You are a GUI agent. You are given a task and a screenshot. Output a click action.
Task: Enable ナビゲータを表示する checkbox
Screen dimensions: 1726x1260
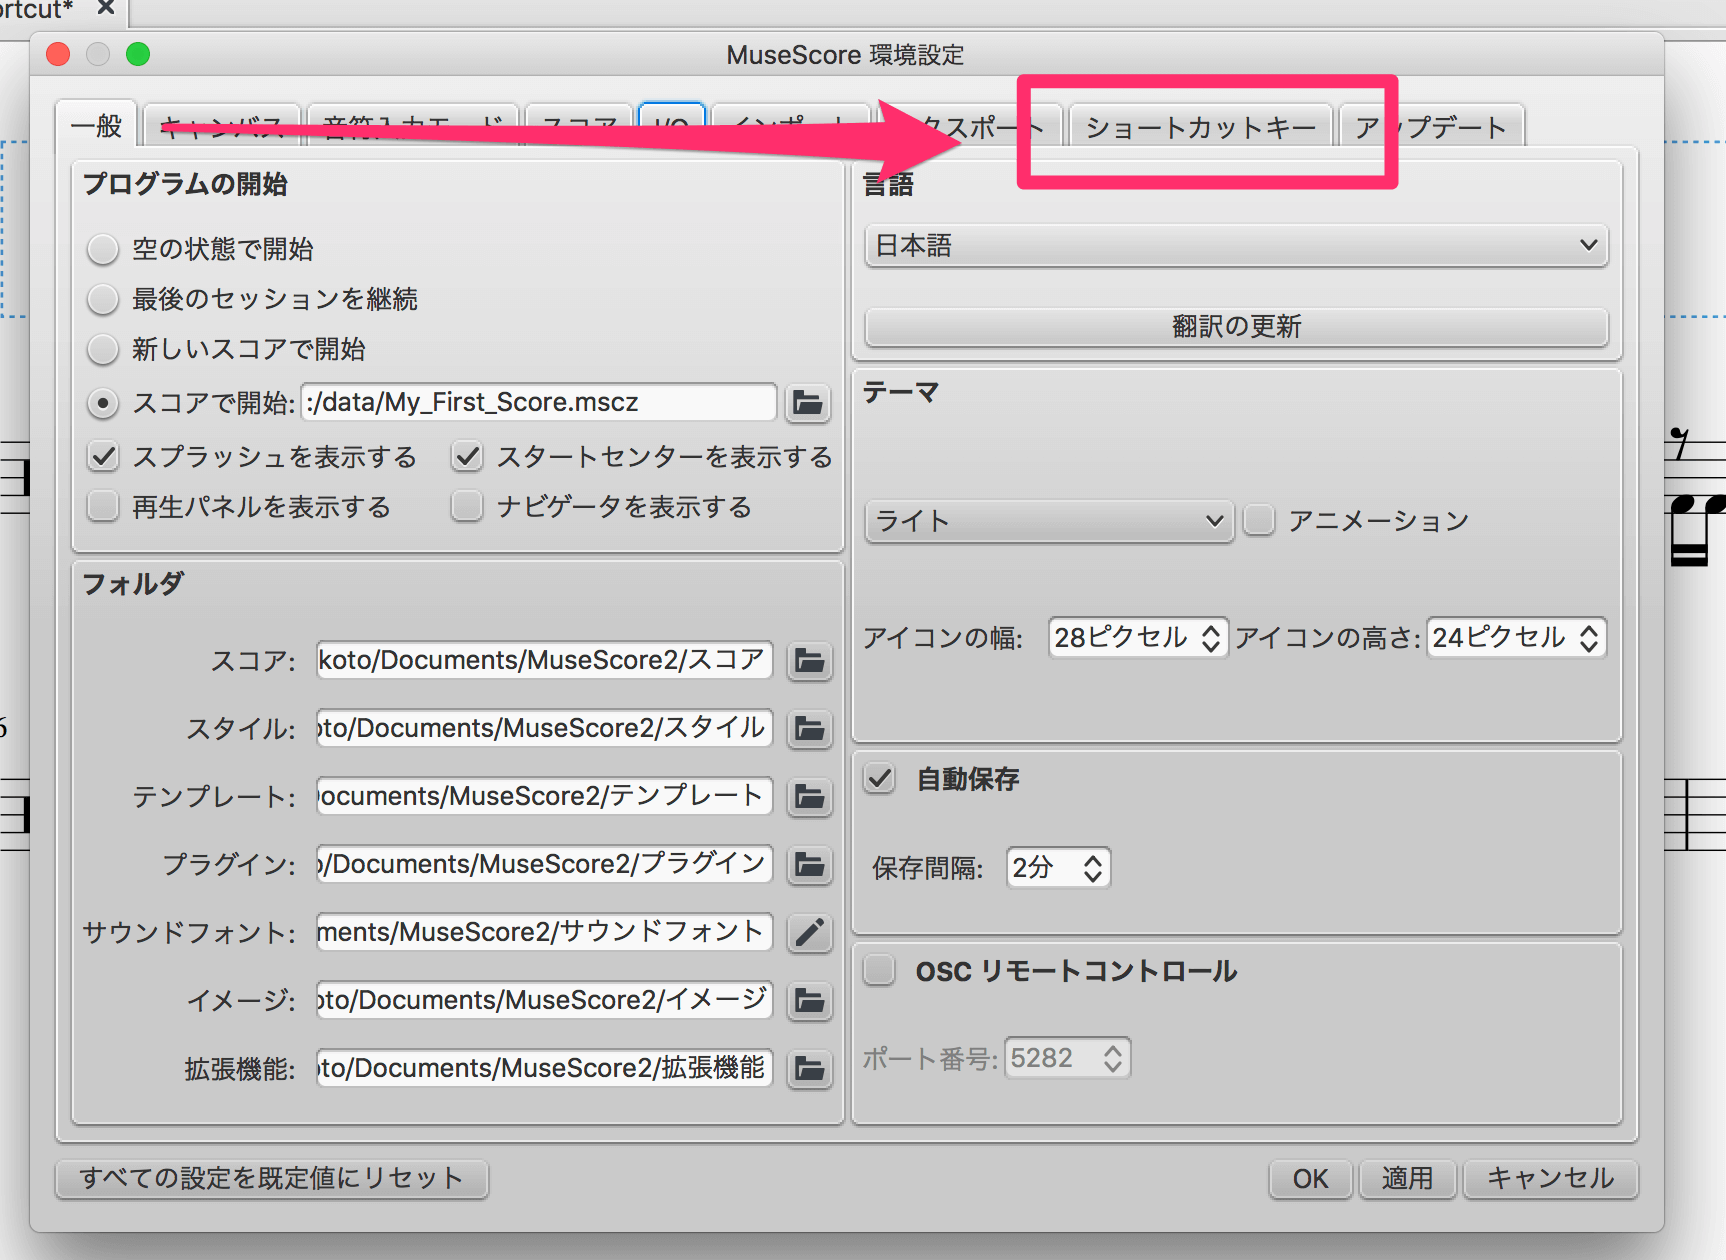pyautogui.click(x=467, y=506)
